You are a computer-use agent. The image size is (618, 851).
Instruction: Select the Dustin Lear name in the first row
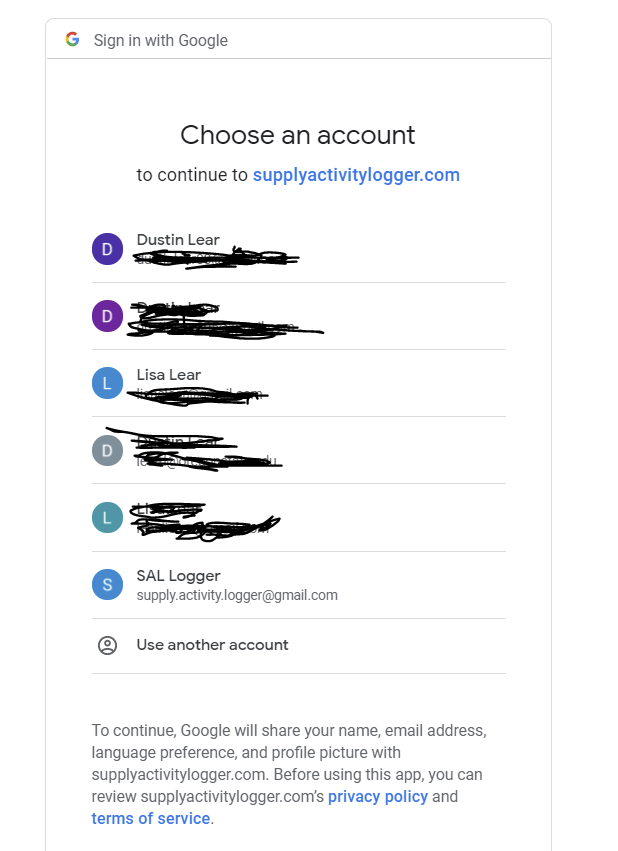[x=178, y=240]
